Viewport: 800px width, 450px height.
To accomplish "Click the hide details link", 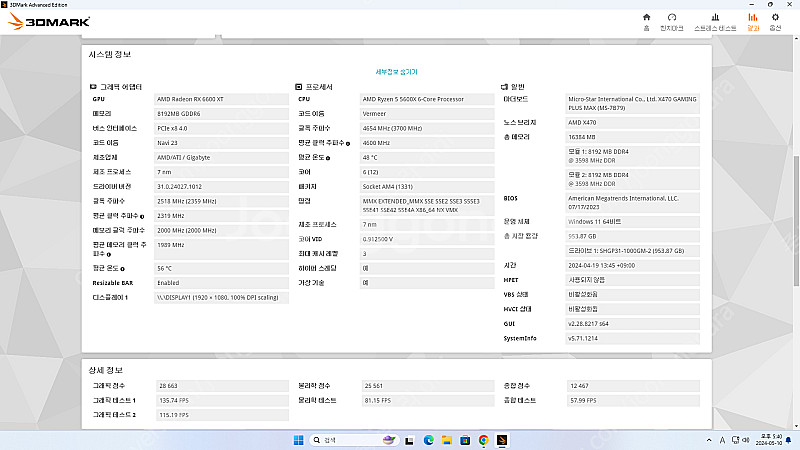I will [x=396, y=72].
